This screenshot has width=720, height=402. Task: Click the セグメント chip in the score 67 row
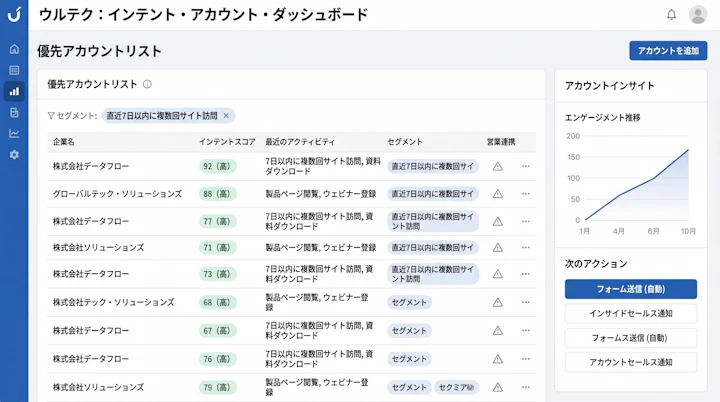(x=409, y=330)
